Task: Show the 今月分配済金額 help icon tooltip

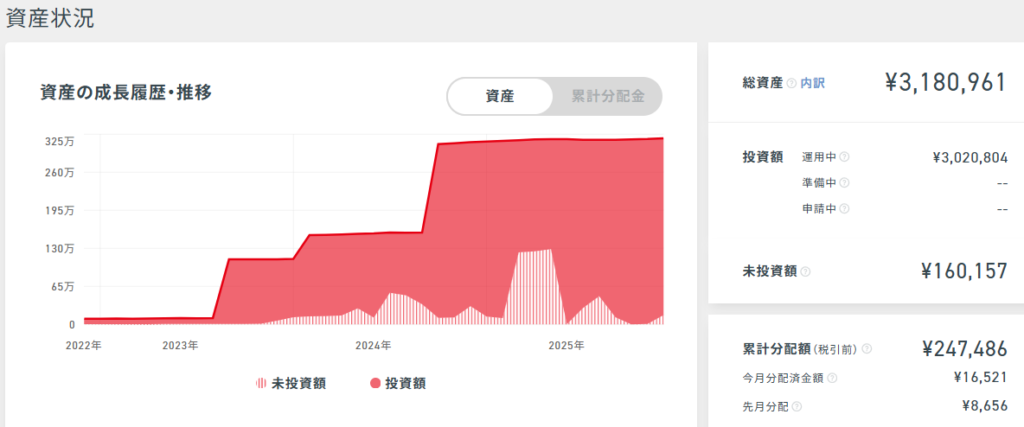Action: tap(832, 378)
